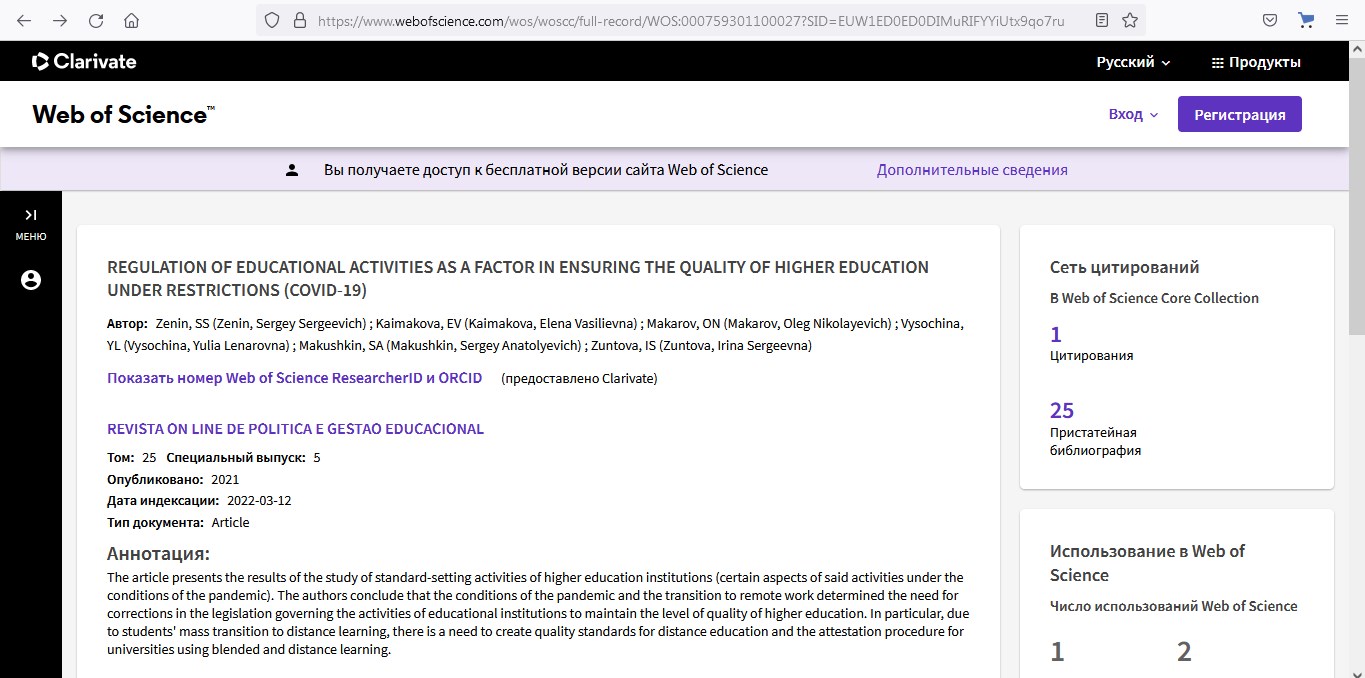Show Web of Science ResearcherID and ORCID
Viewport: 1365px width, 678px height.
[x=295, y=378]
